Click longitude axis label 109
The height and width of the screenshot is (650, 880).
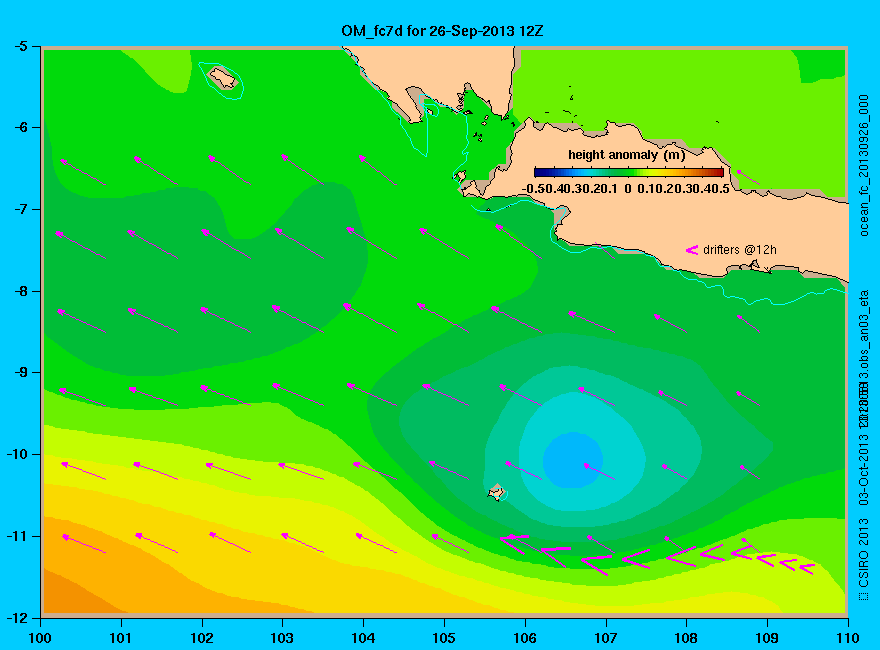coord(767,638)
